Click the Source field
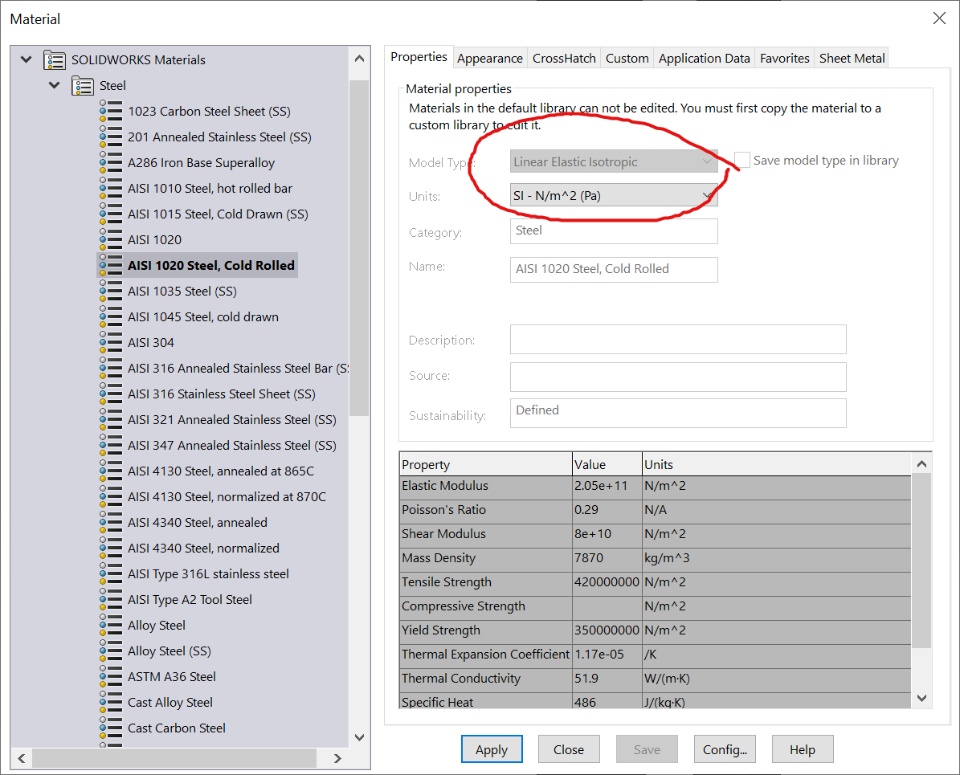 point(678,376)
